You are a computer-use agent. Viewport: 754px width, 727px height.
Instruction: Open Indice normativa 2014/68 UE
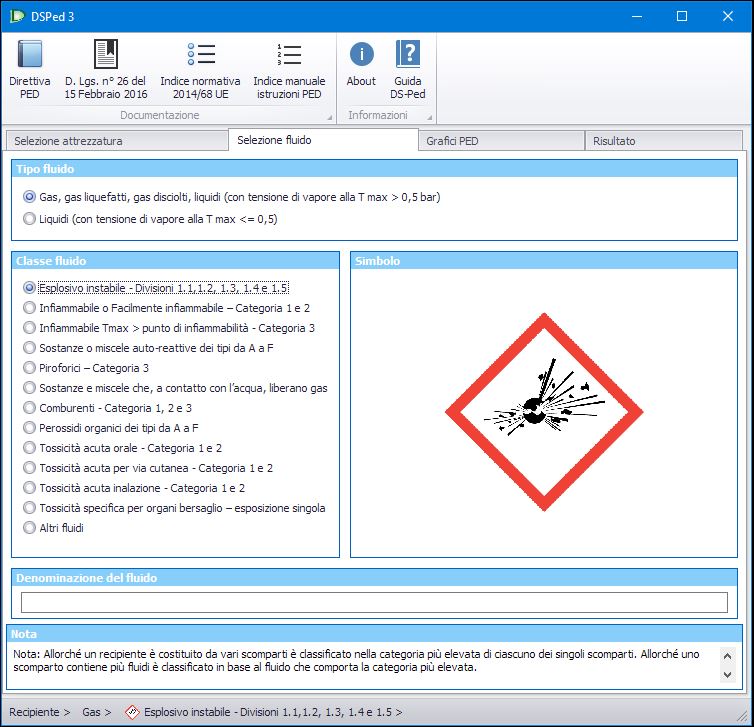(x=201, y=70)
